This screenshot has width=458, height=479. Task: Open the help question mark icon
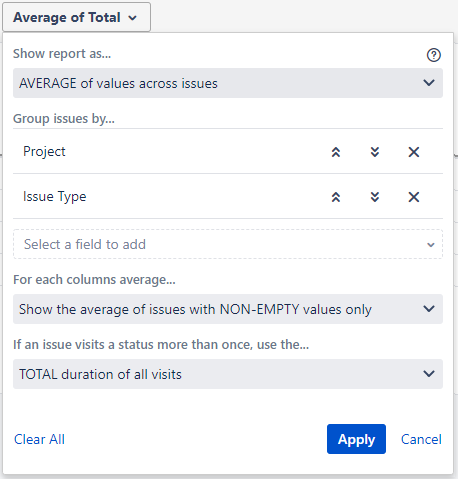coord(434,55)
